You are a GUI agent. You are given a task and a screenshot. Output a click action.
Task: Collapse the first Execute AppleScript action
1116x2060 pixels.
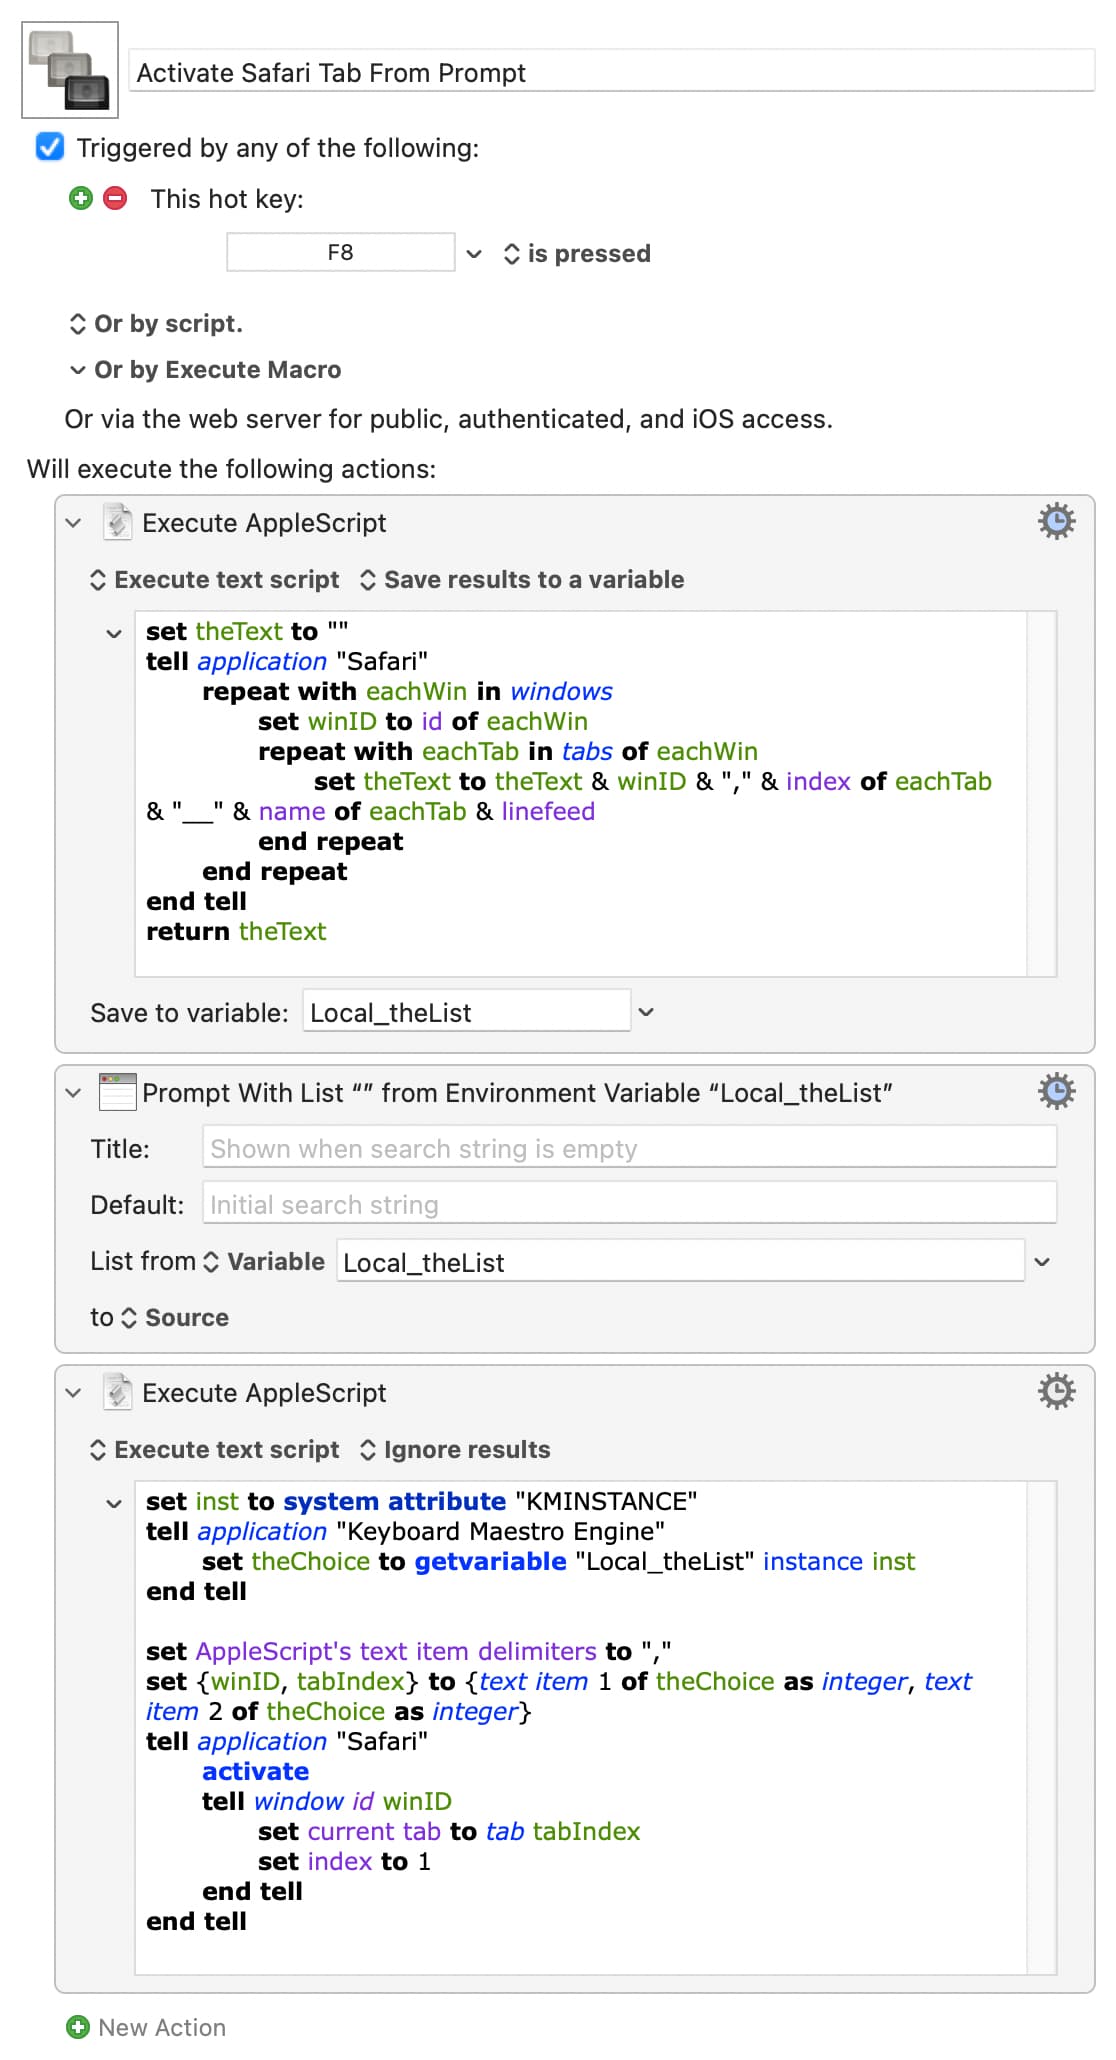point(73,523)
